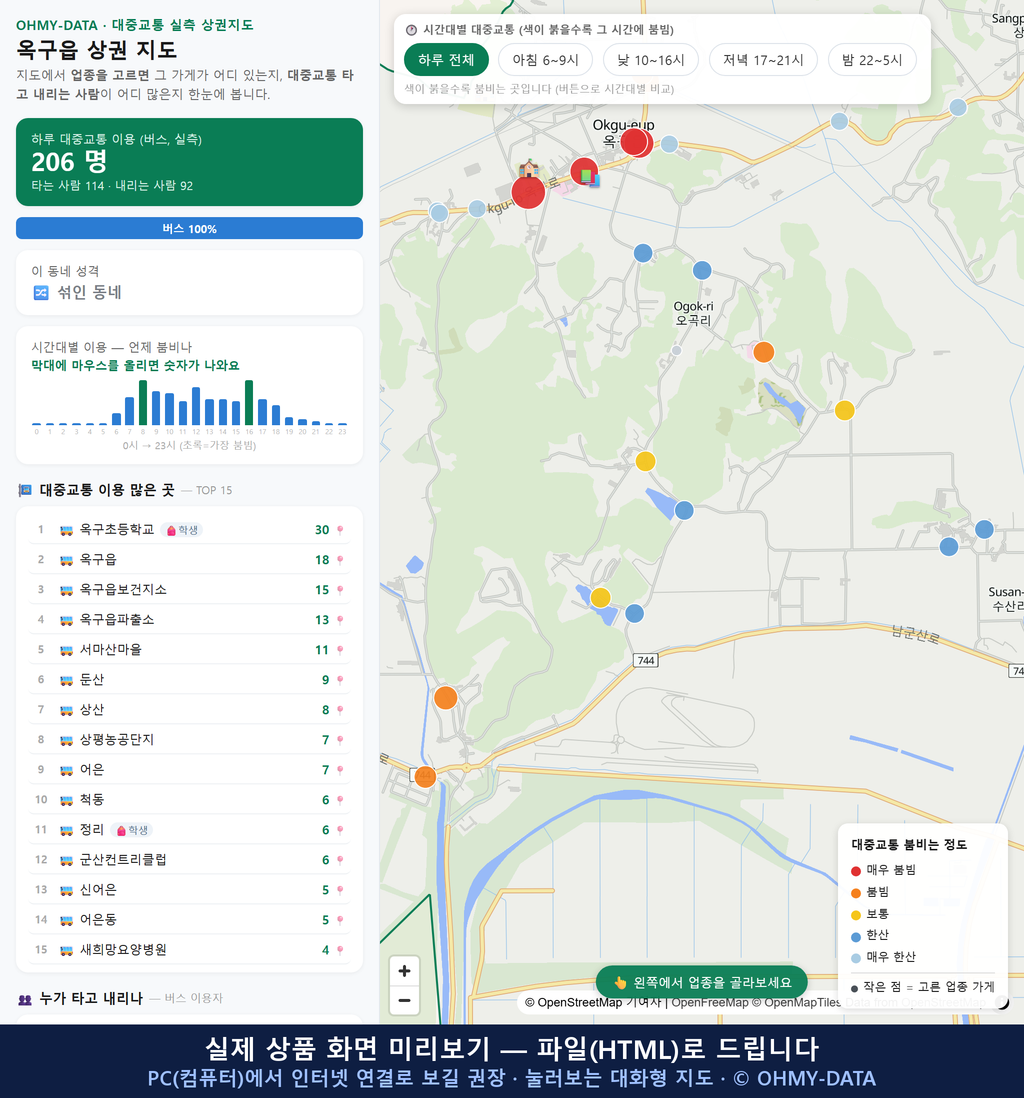
Task: Click the 상산 stop name in the list
Action: click(92, 710)
